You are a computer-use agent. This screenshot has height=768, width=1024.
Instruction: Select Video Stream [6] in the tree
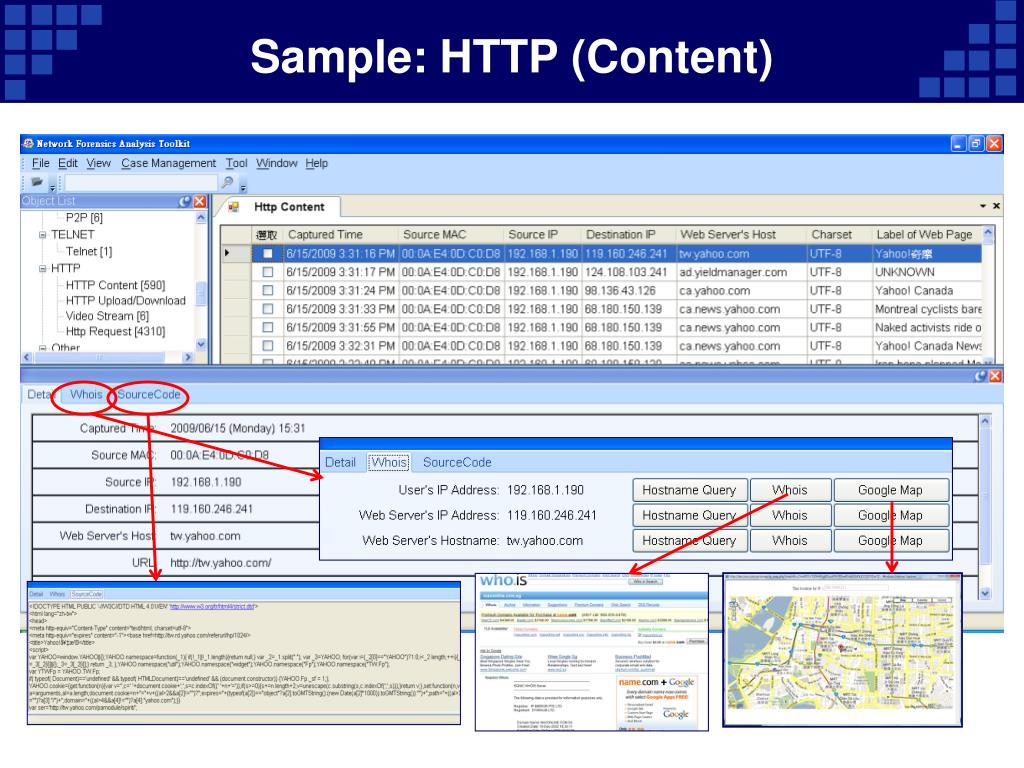click(x=107, y=316)
